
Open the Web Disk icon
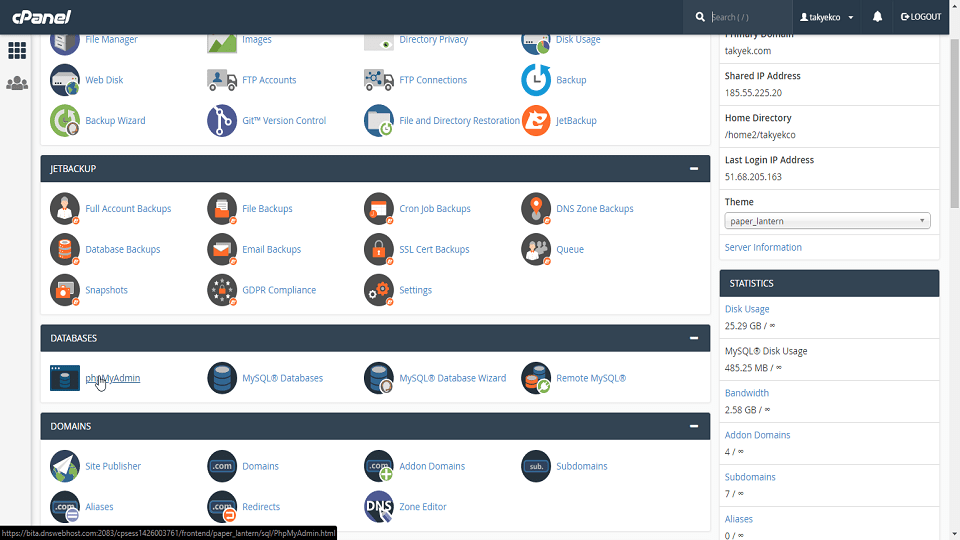(65, 80)
